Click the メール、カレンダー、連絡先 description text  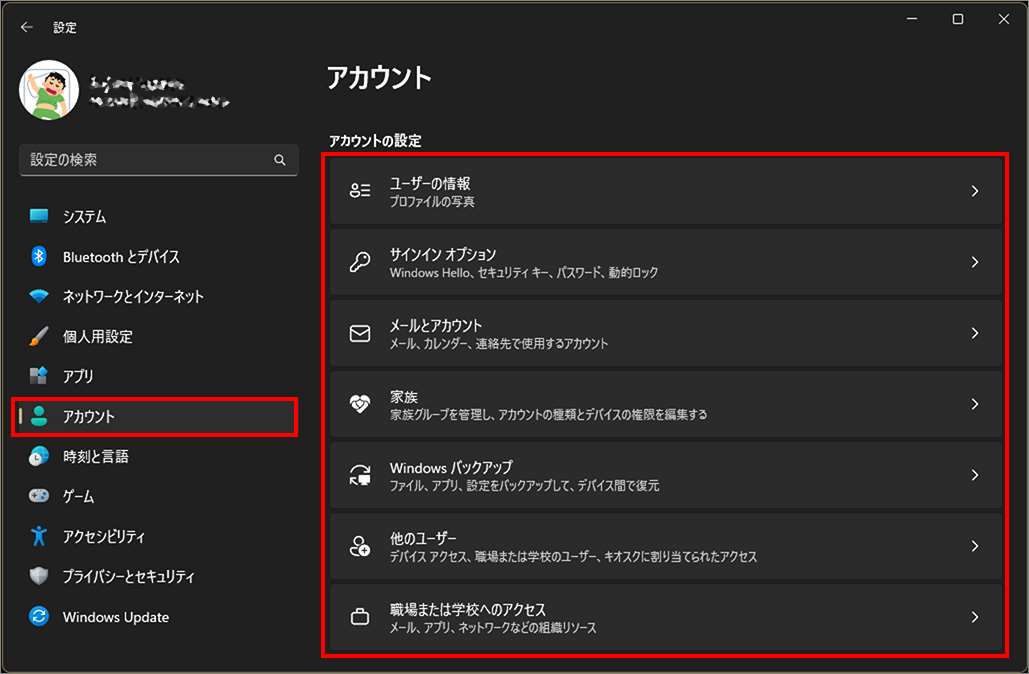click(x=499, y=344)
